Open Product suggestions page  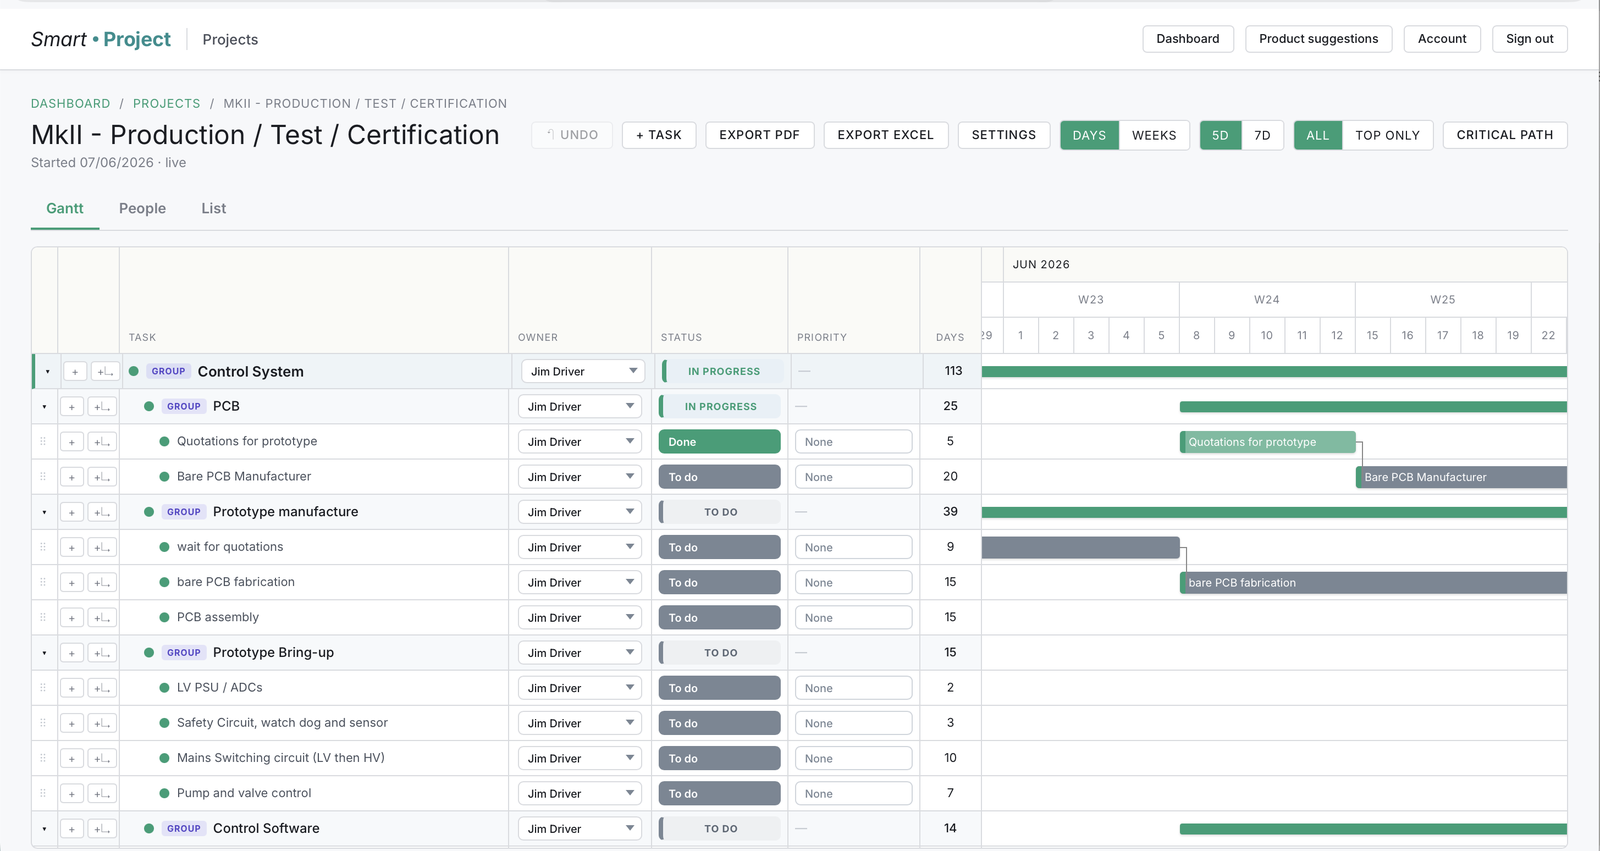1319,39
